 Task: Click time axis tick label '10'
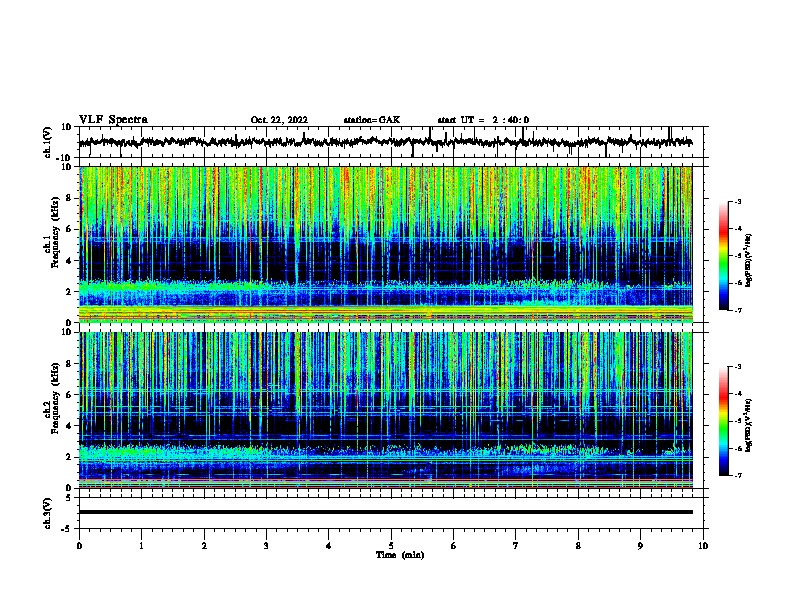click(x=703, y=546)
